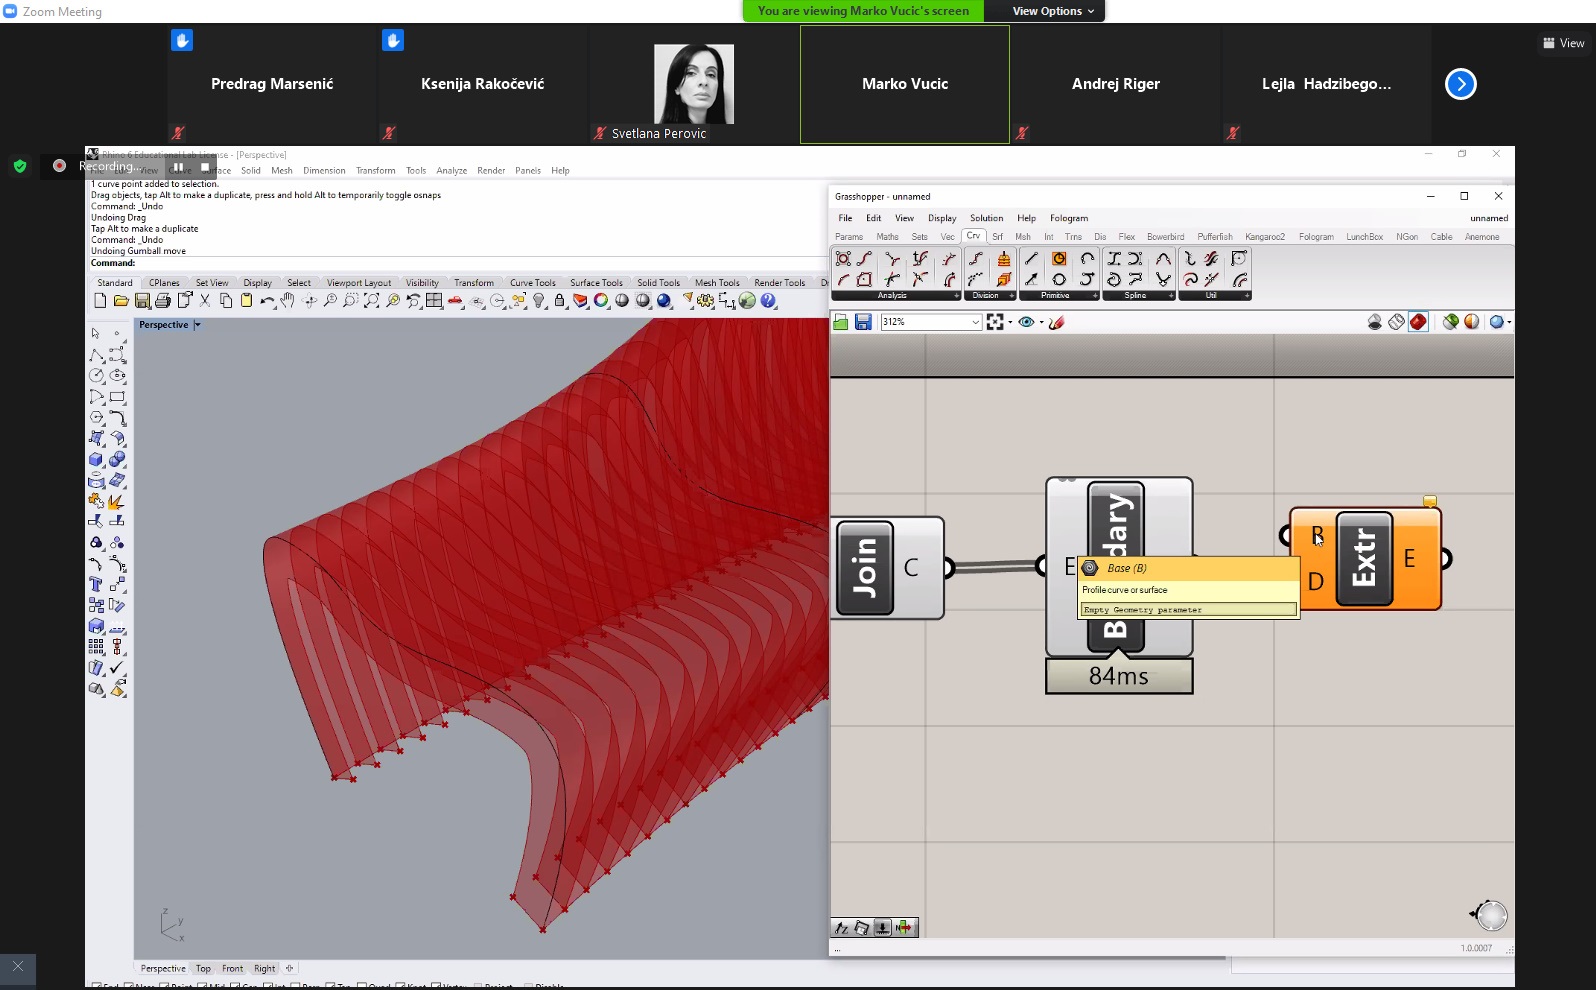Screen dimensions: 1596x990
Task: Click the Save disk icon in Rhino toolbar
Action: 142,300
